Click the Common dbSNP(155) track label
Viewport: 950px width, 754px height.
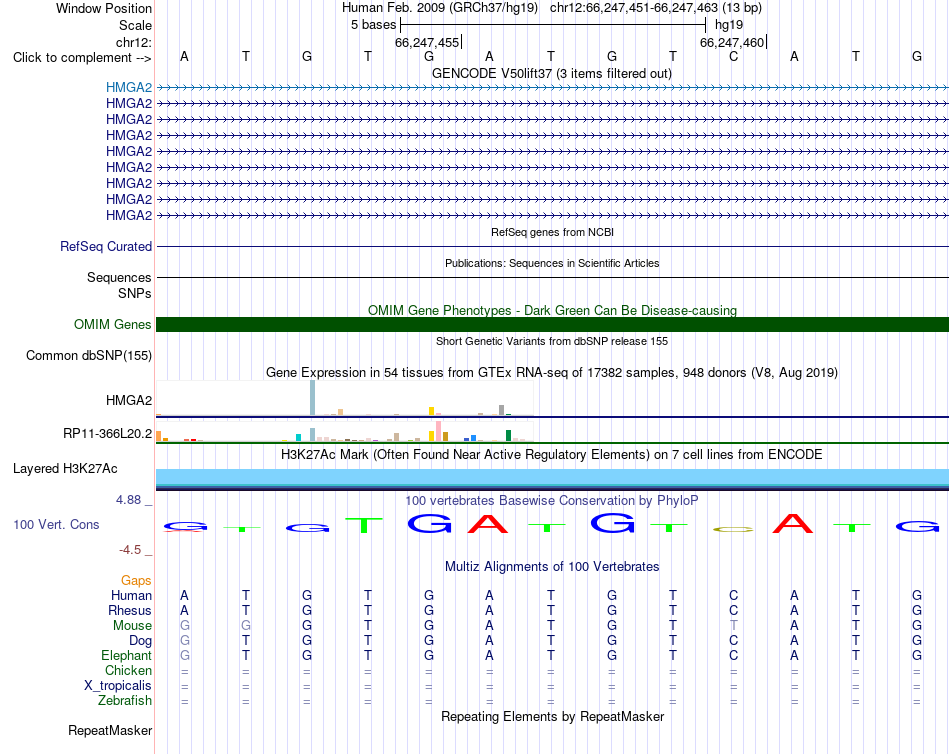pyautogui.click(x=88, y=355)
